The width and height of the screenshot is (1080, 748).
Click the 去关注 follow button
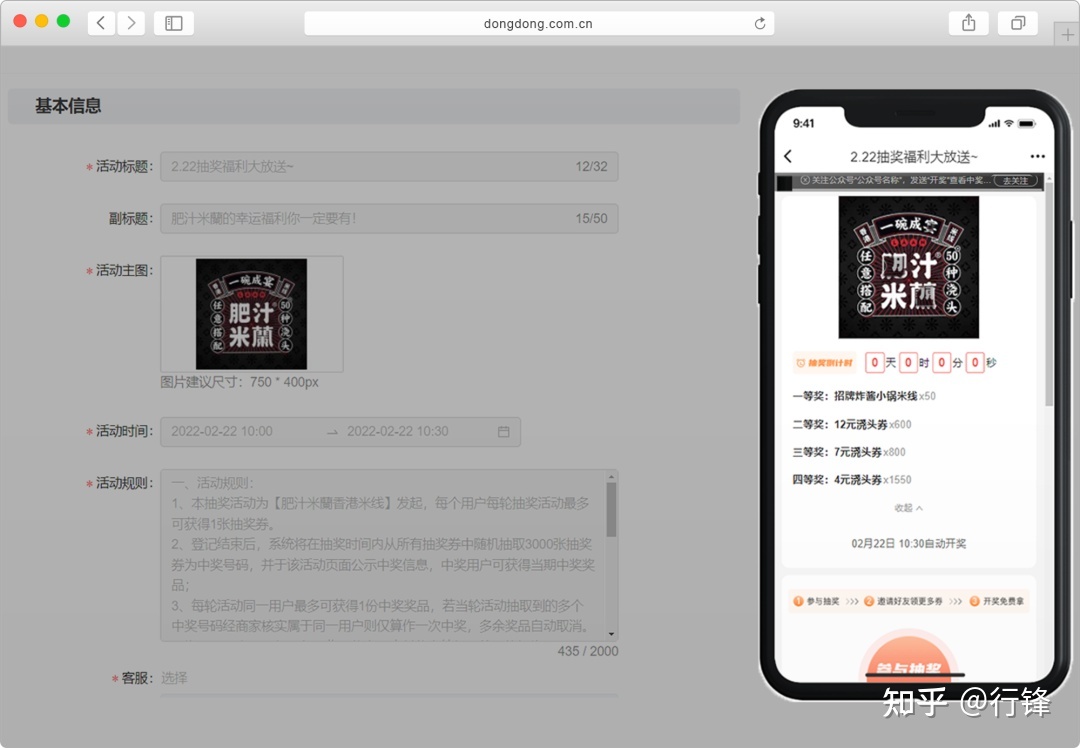pyautogui.click(x=1015, y=181)
